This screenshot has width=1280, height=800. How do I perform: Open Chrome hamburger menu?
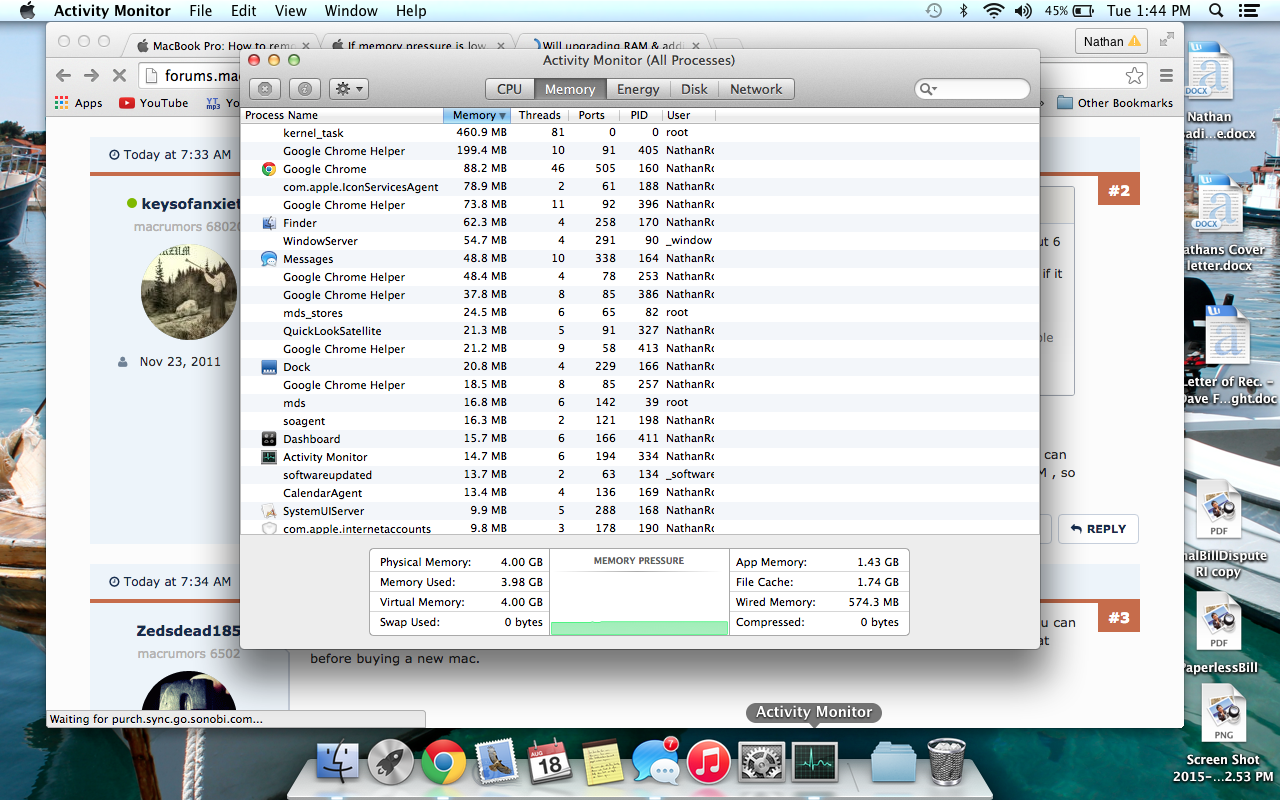click(1166, 75)
